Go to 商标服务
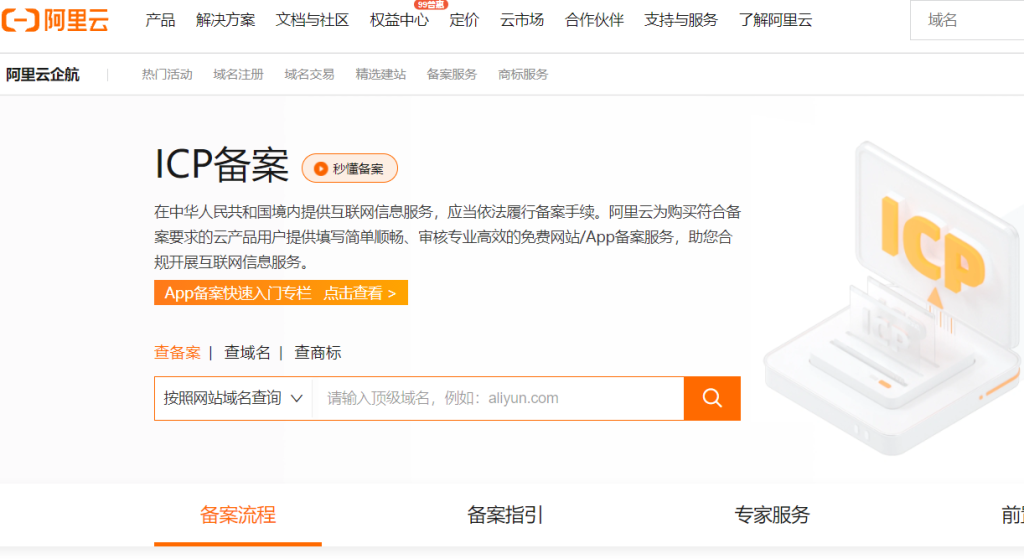 [523, 74]
